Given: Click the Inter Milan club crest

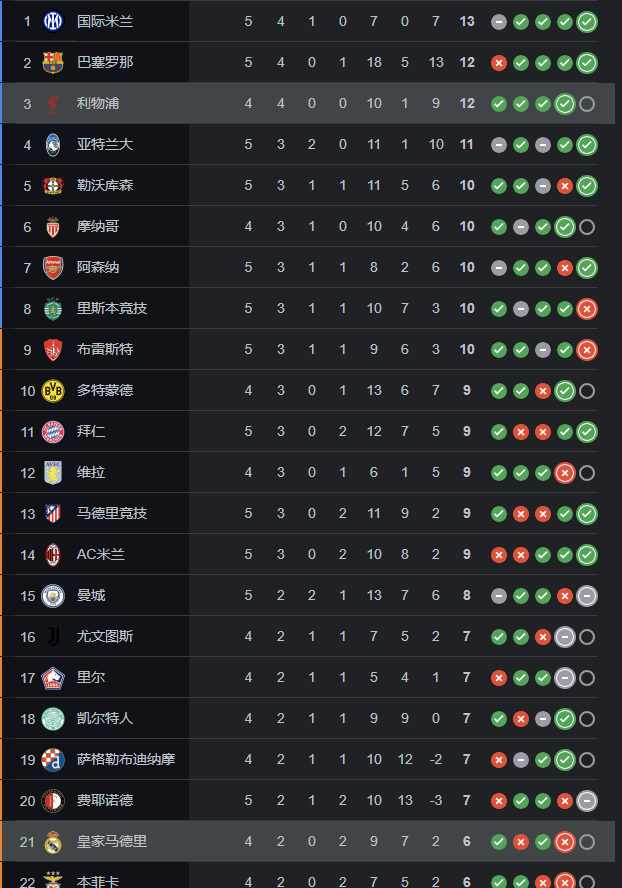Looking at the screenshot, I should point(53,21).
